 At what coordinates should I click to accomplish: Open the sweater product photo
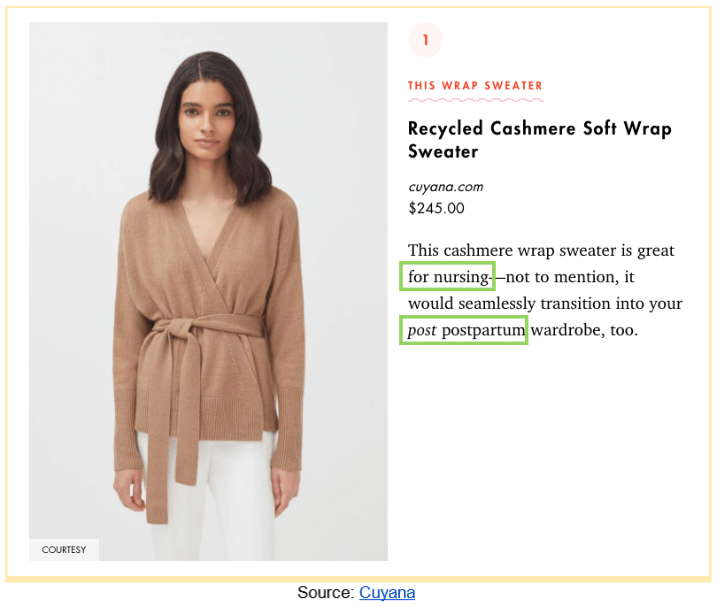click(x=208, y=291)
